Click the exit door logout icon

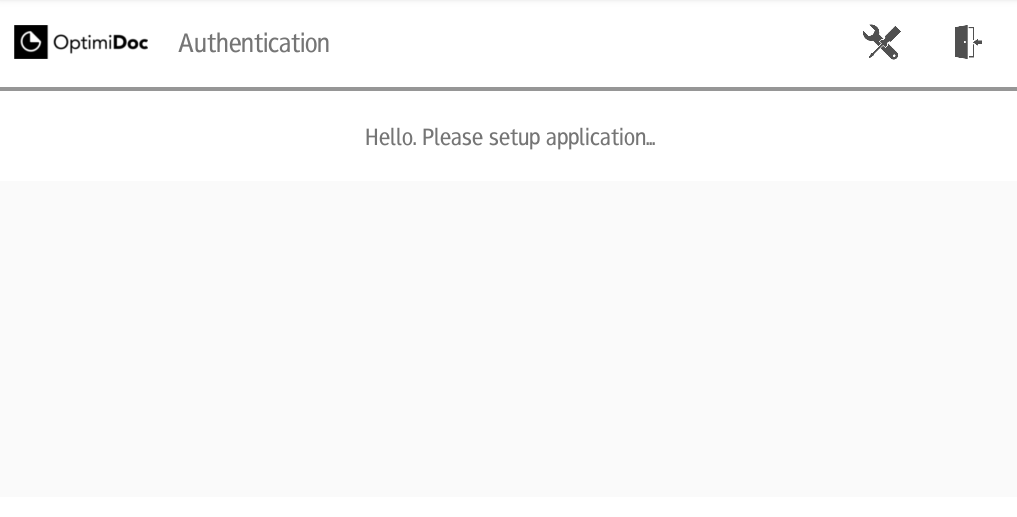pos(968,42)
